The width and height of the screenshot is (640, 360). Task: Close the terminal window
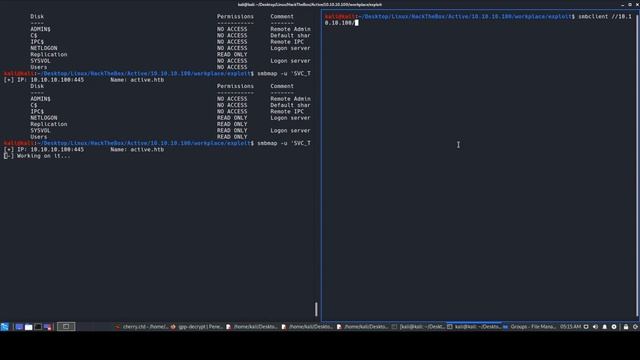point(637,4)
